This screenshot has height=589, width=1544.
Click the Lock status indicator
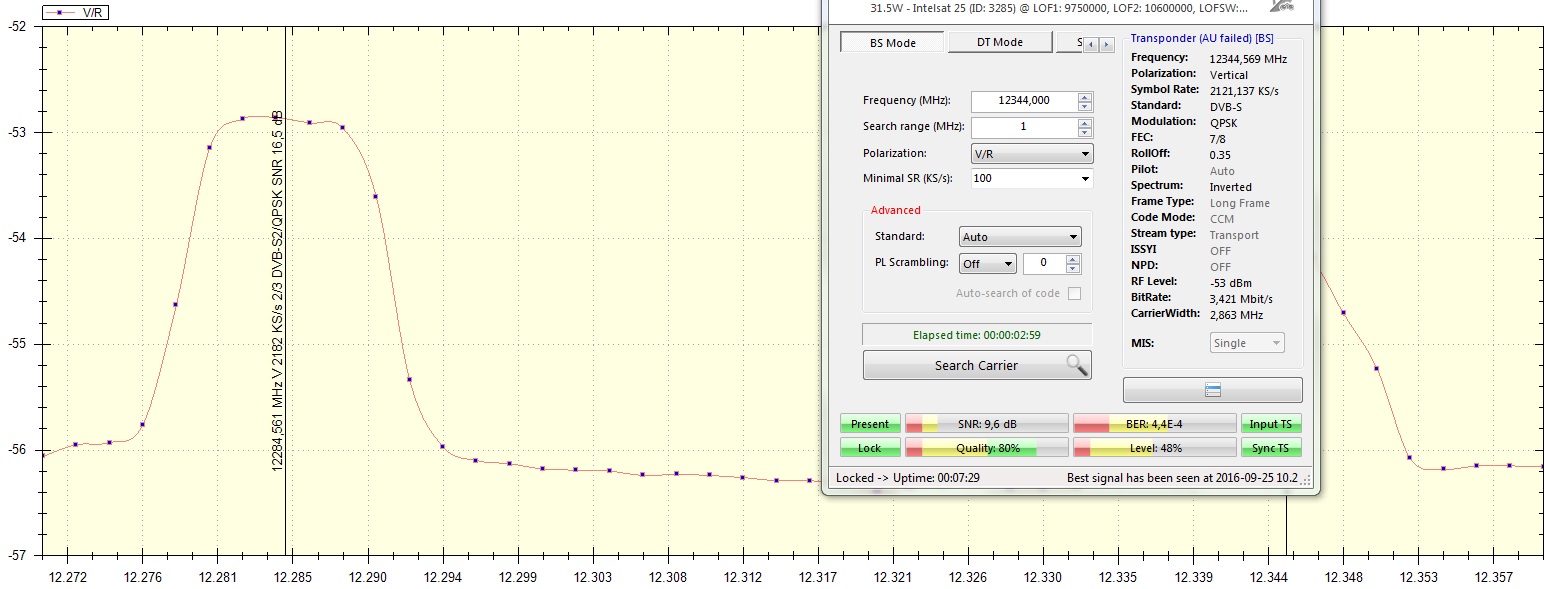coord(870,448)
